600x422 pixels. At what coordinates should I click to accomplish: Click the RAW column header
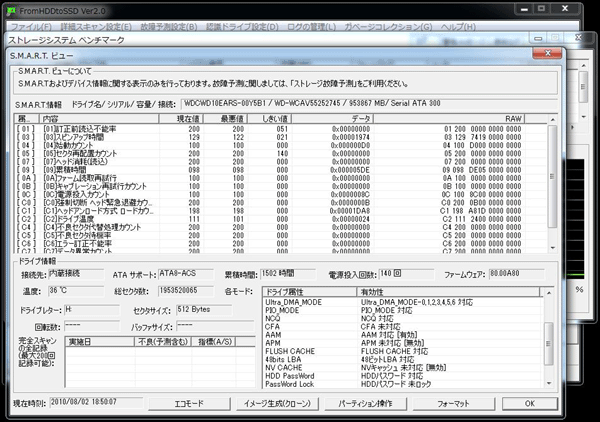tap(449, 119)
